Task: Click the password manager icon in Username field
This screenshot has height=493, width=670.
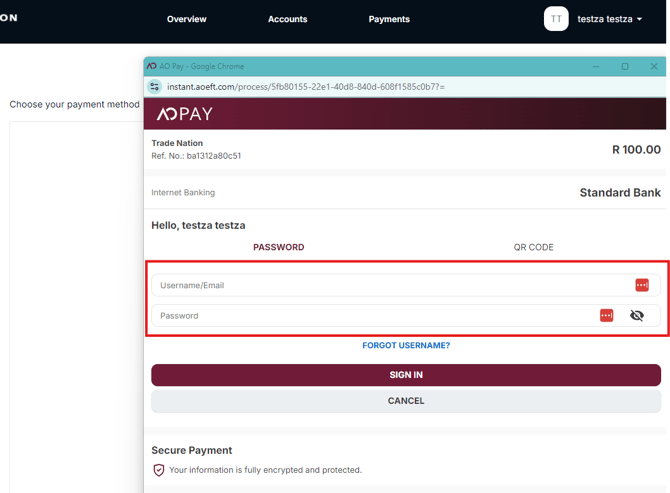Action: 642,285
